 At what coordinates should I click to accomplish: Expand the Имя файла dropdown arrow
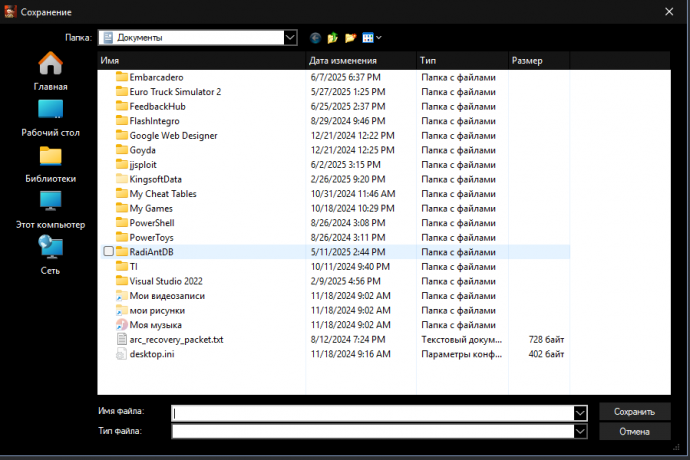(579, 412)
